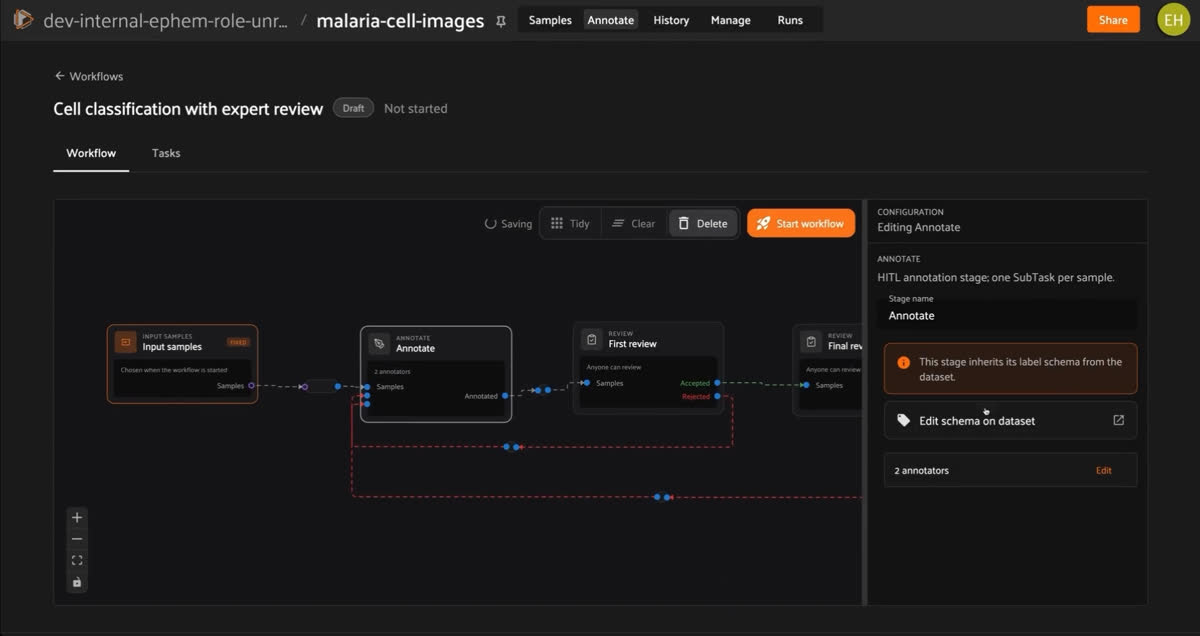The height and width of the screenshot is (636, 1200).
Task: Click the Draft status badge
Action: pyautogui.click(x=354, y=108)
